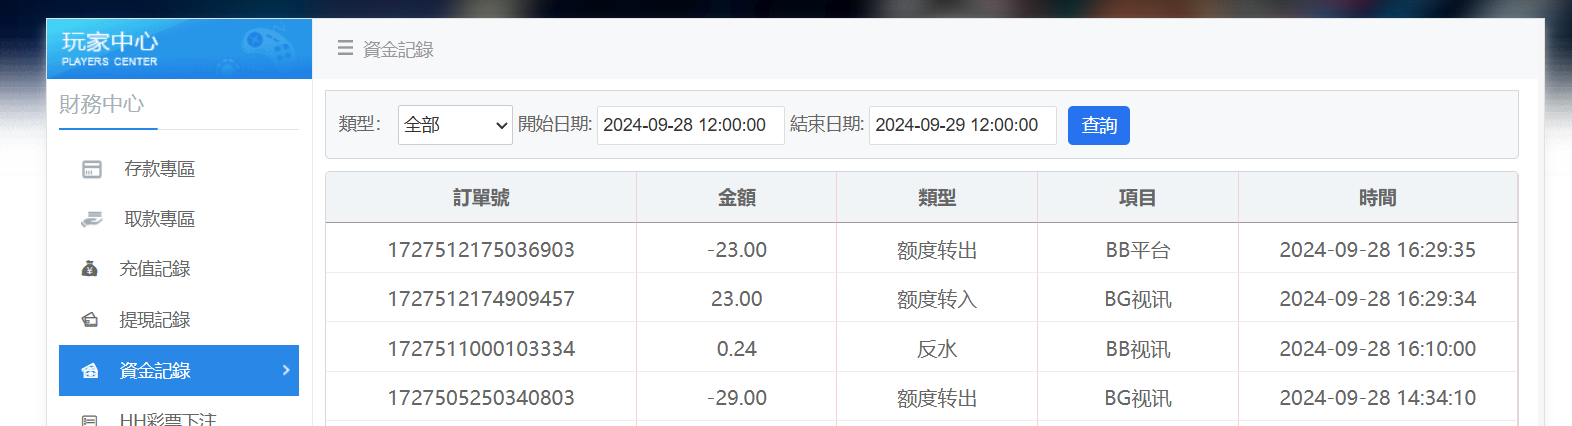Click the 項目 column header
Viewport: 1572px width, 426px height.
(x=1138, y=198)
